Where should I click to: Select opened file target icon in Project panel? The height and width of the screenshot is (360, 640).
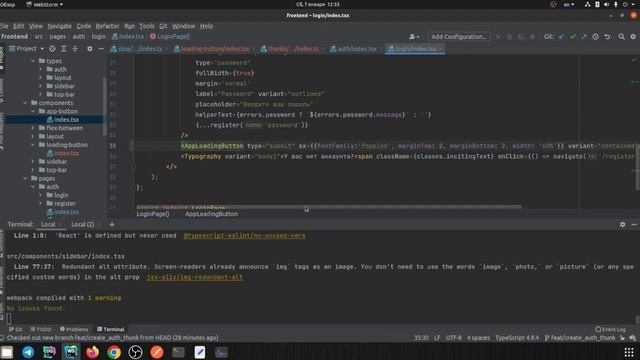52,49
